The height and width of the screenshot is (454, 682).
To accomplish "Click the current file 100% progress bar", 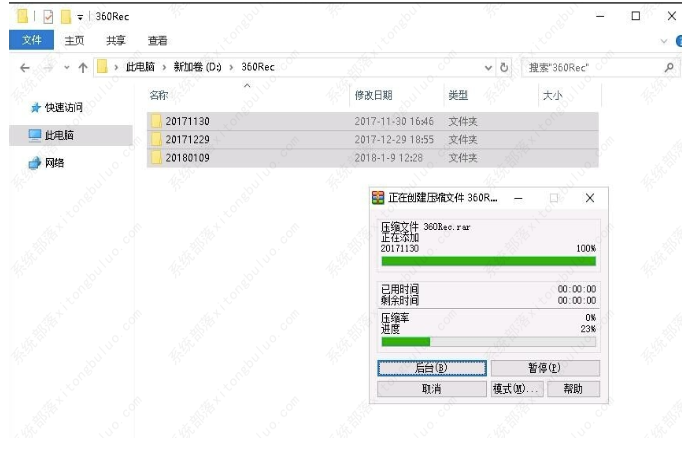I will click(x=488, y=261).
